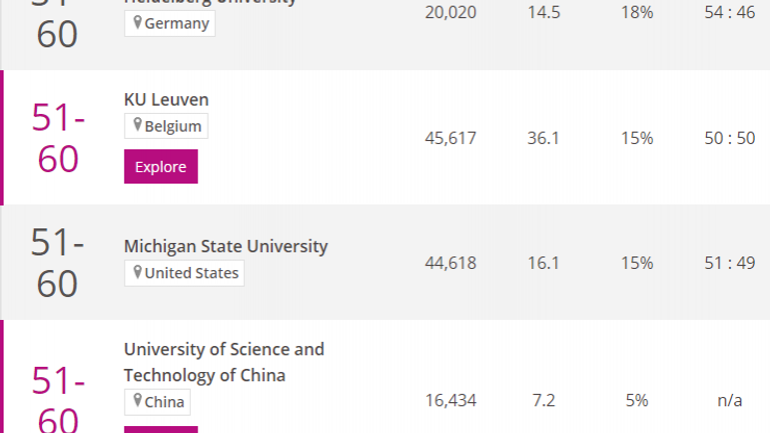
Task: Select the United States country tag
Action: tap(184, 273)
